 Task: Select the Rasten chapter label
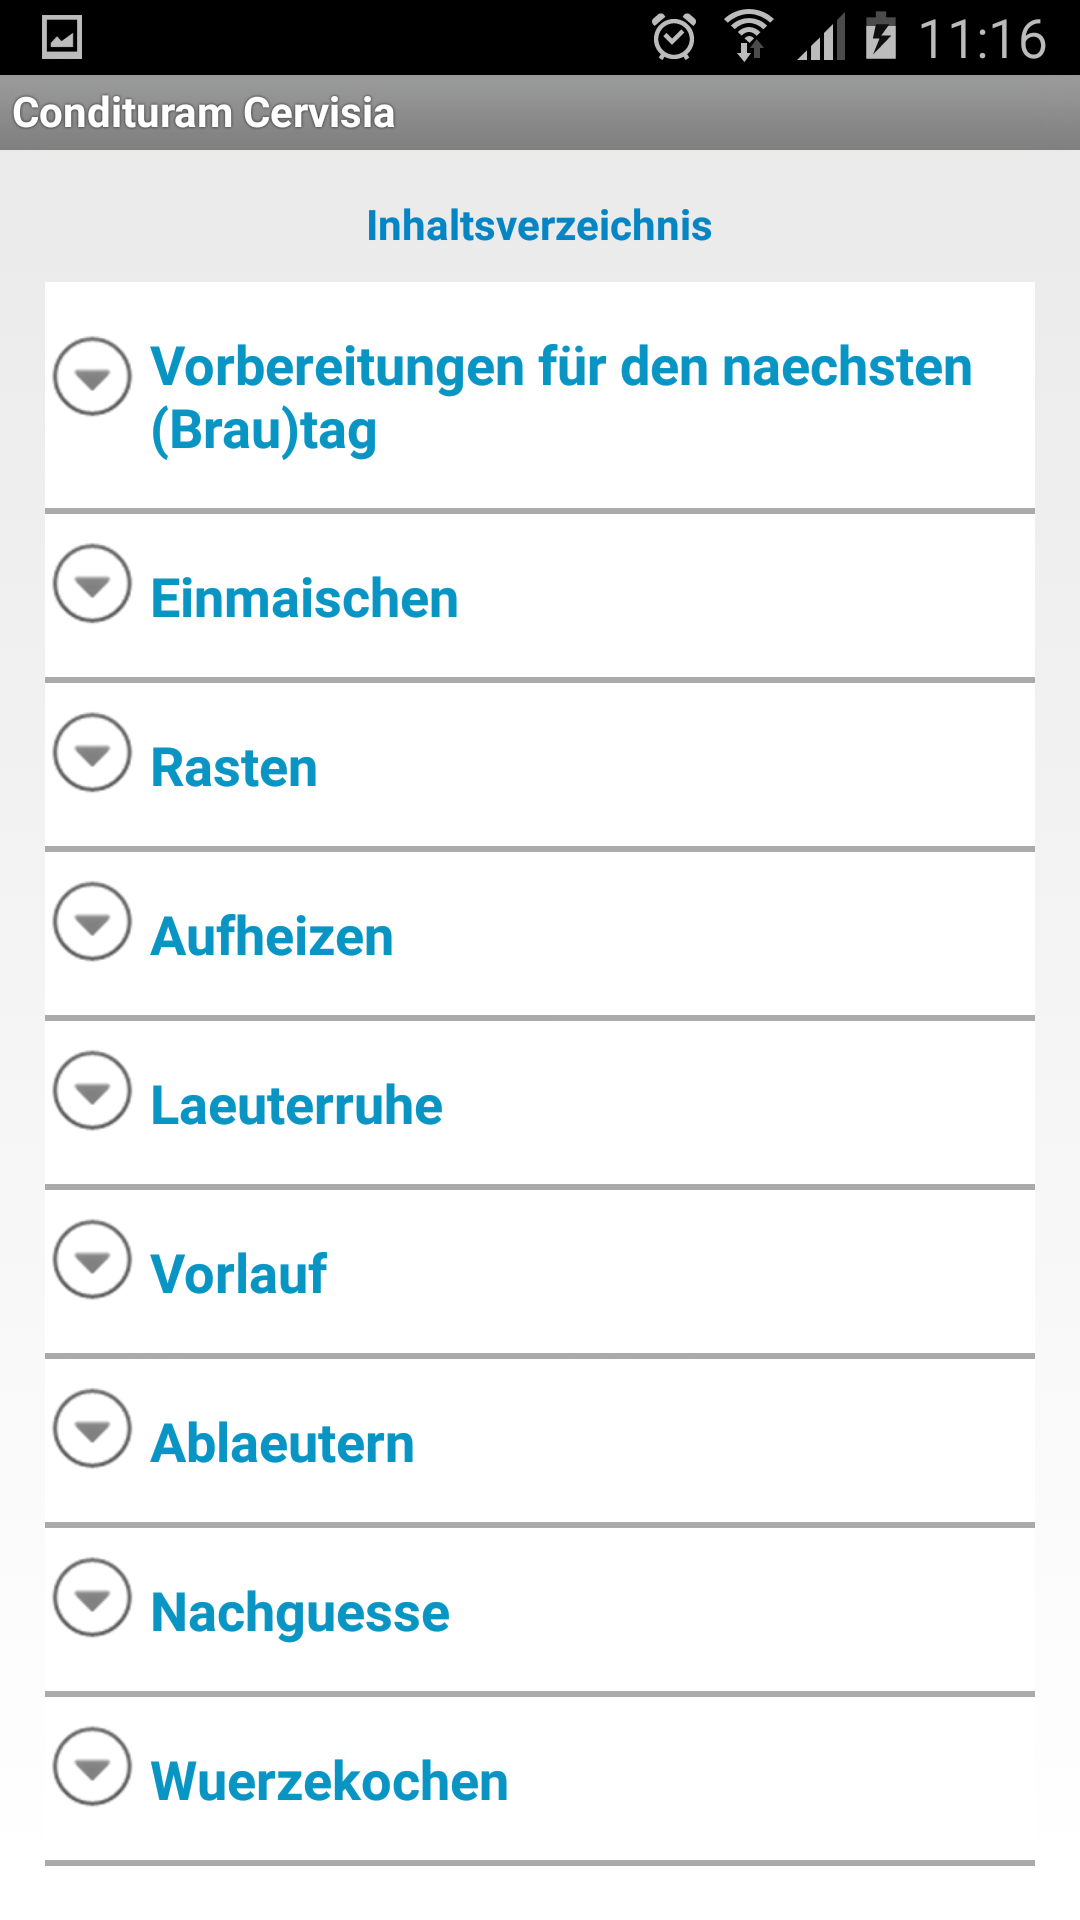tap(234, 768)
